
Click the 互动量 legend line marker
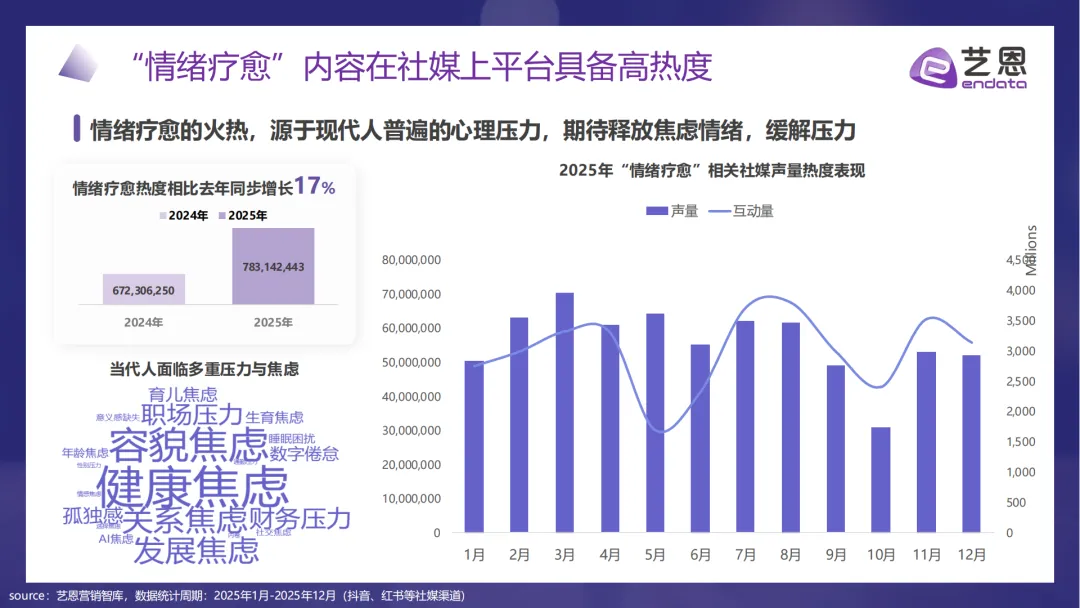[x=719, y=211]
